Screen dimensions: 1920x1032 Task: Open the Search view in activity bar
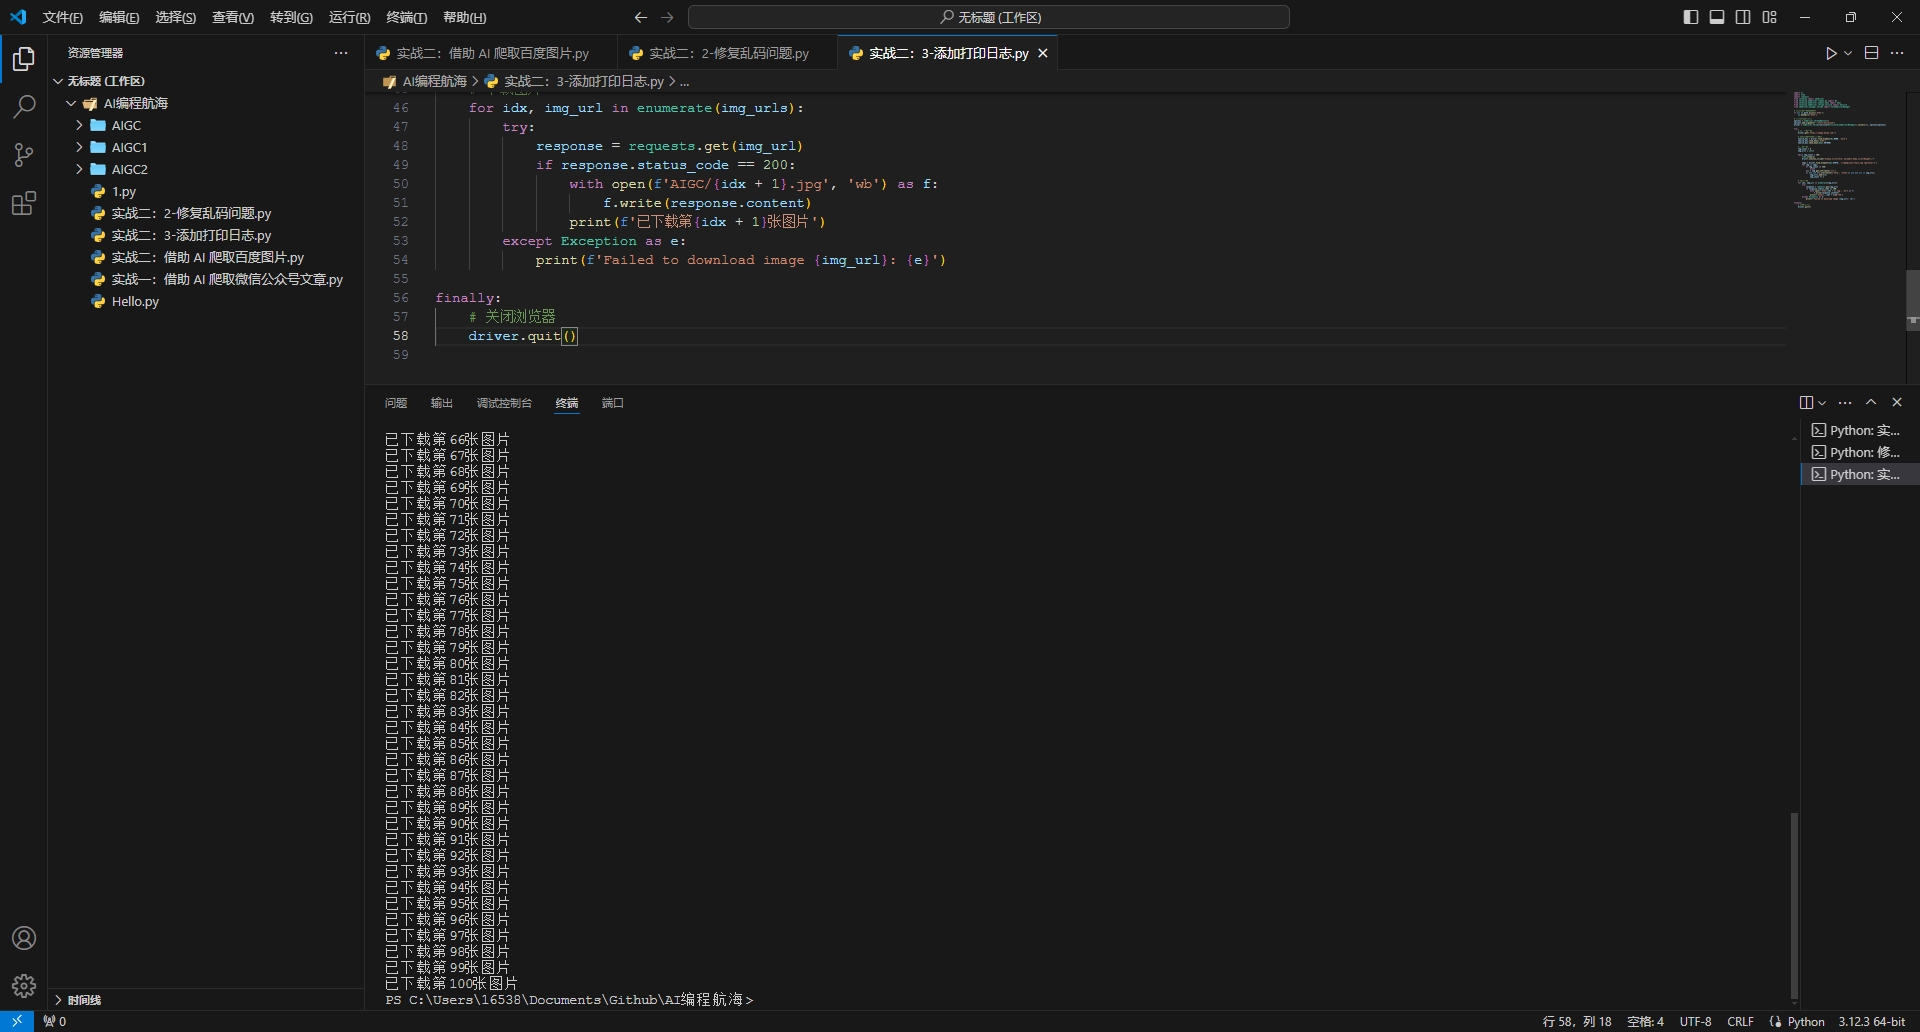(x=24, y=107)
